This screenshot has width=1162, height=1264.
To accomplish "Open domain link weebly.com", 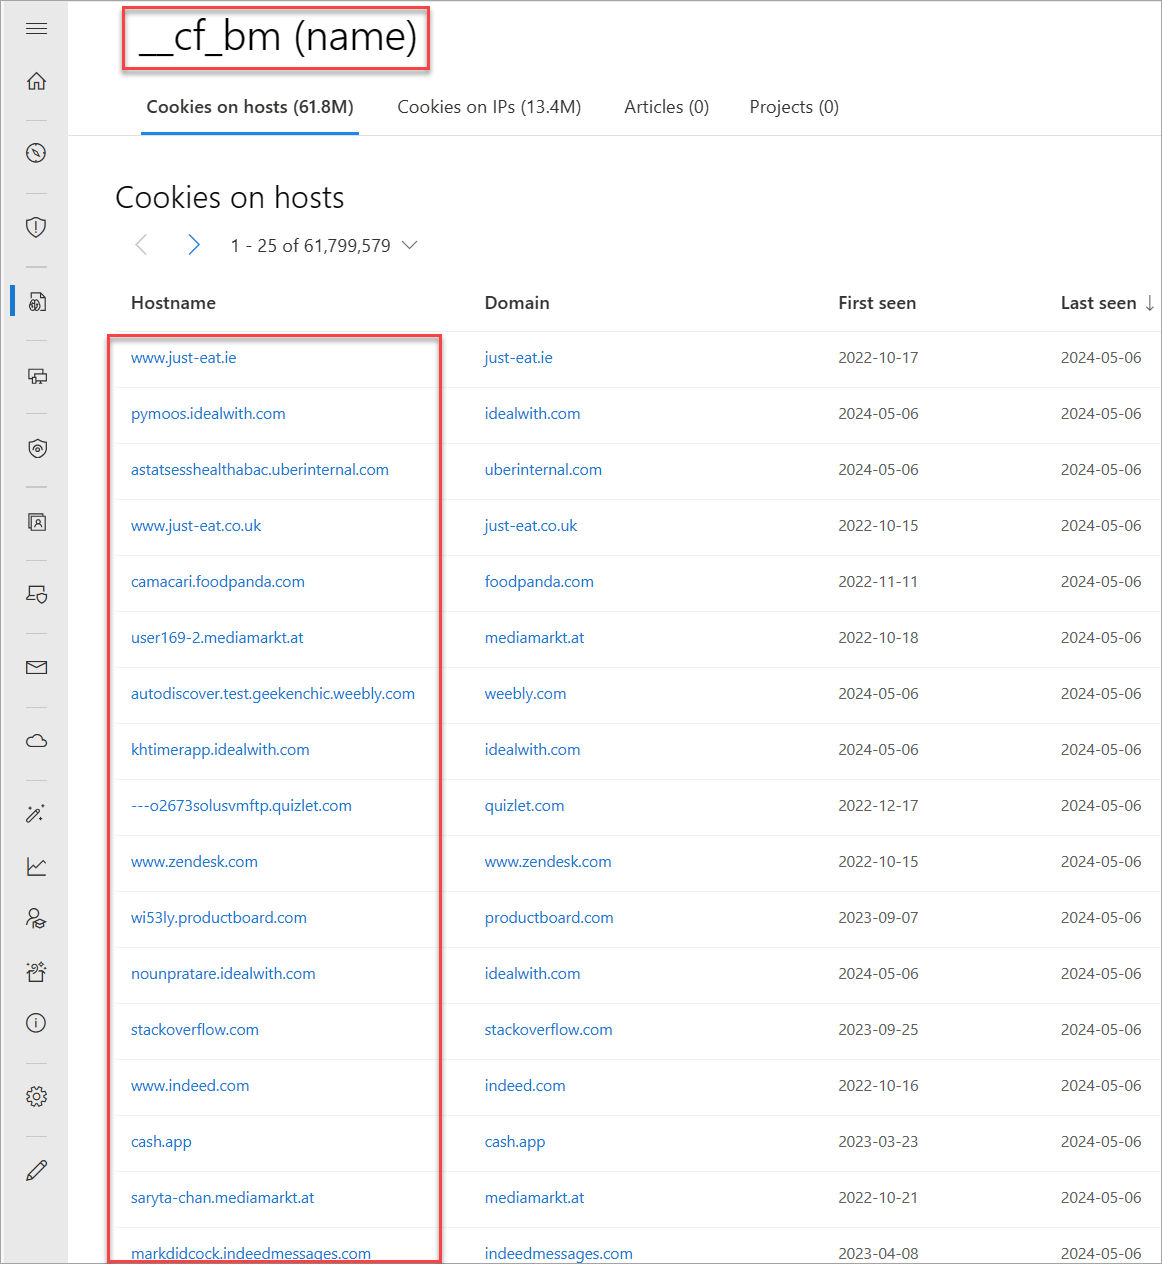I will [525, 694].
